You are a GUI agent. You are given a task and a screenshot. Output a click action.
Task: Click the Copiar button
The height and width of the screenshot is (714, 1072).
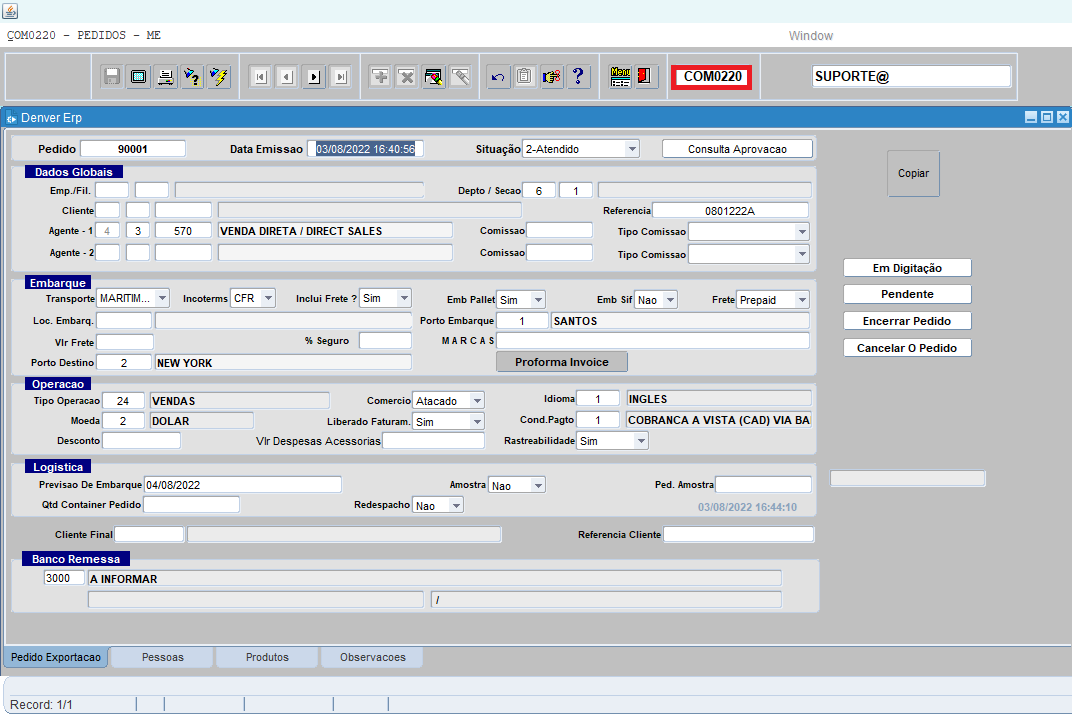(x=913, y=174)
